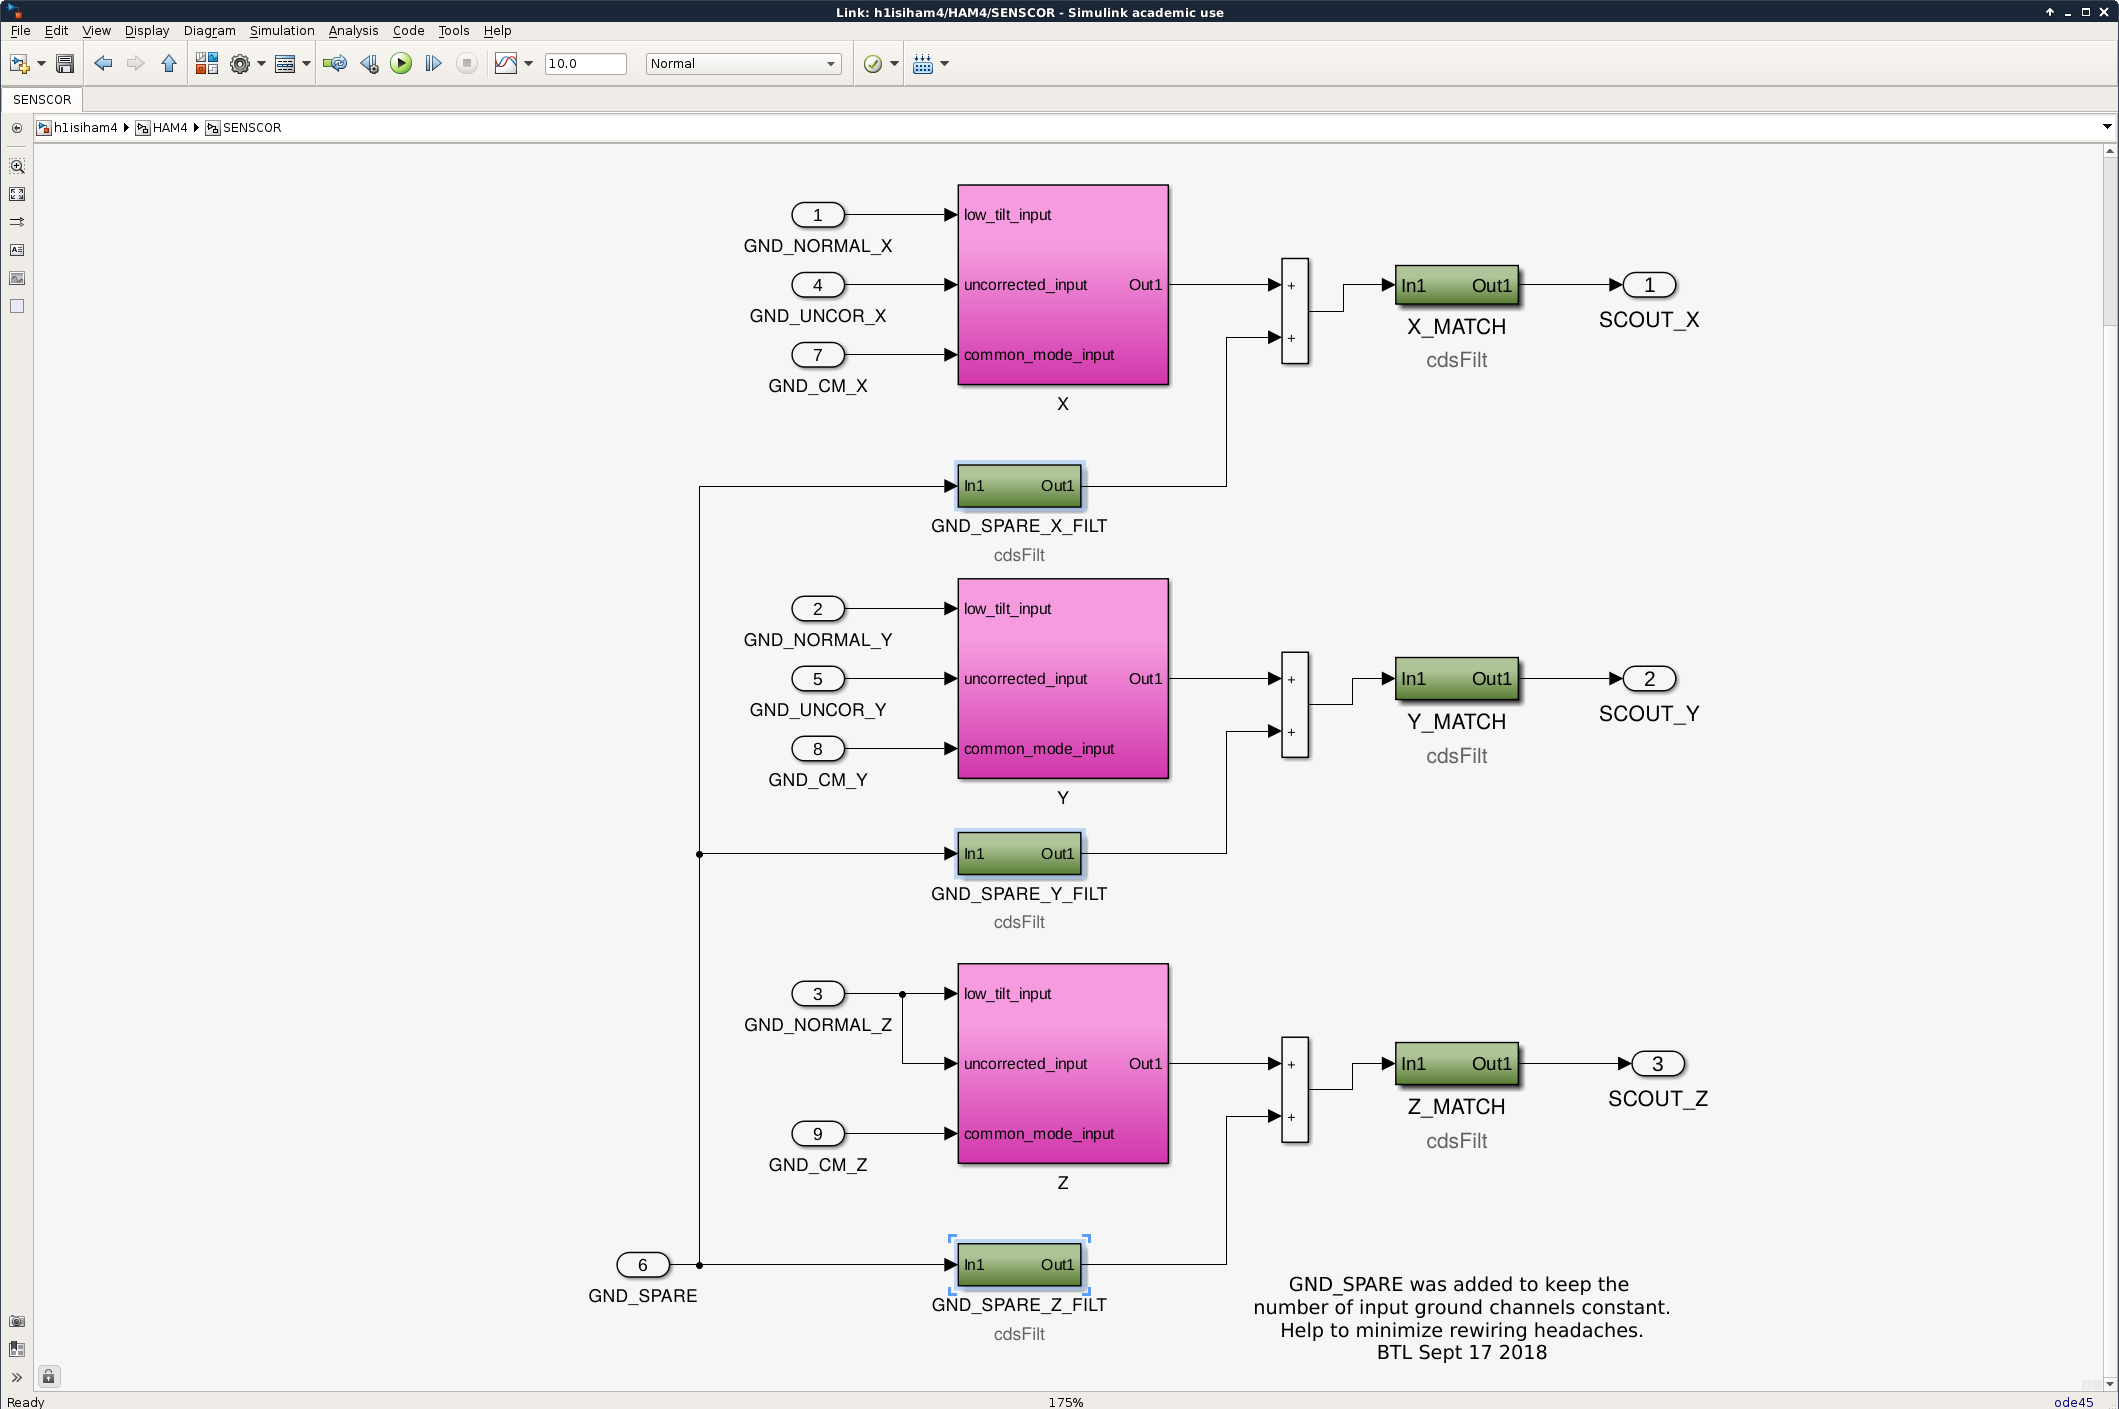2119x1409 pixels.
Task: Save the model with the floppy disk icon
Action: [65, 64]
